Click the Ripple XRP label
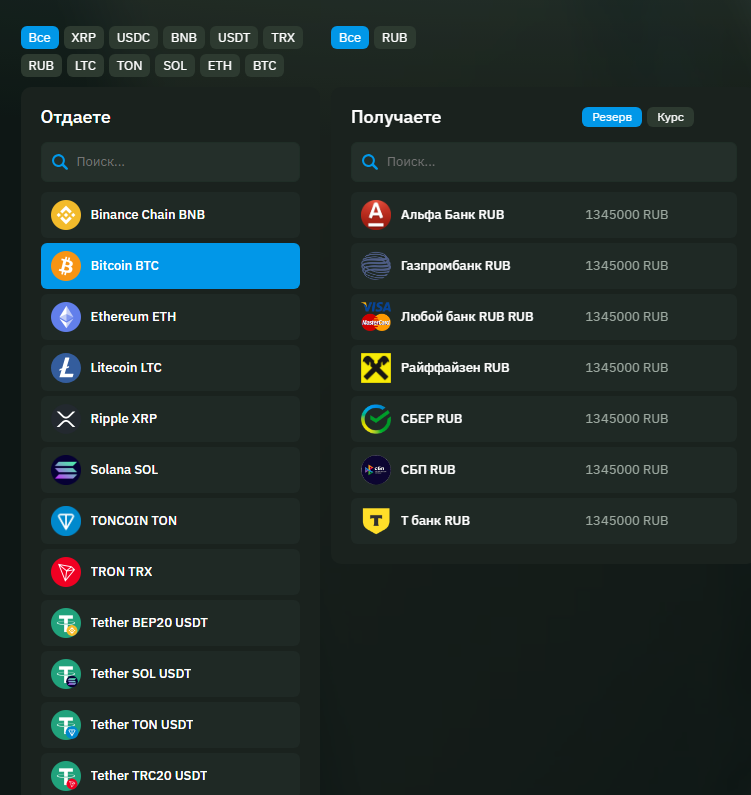 124,419
